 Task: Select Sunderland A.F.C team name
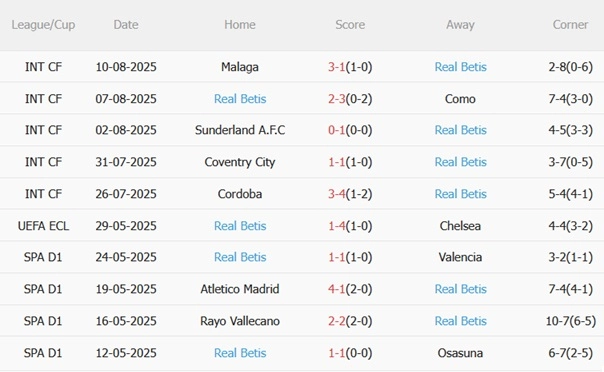pyautogui.click(x=240, y=130)
